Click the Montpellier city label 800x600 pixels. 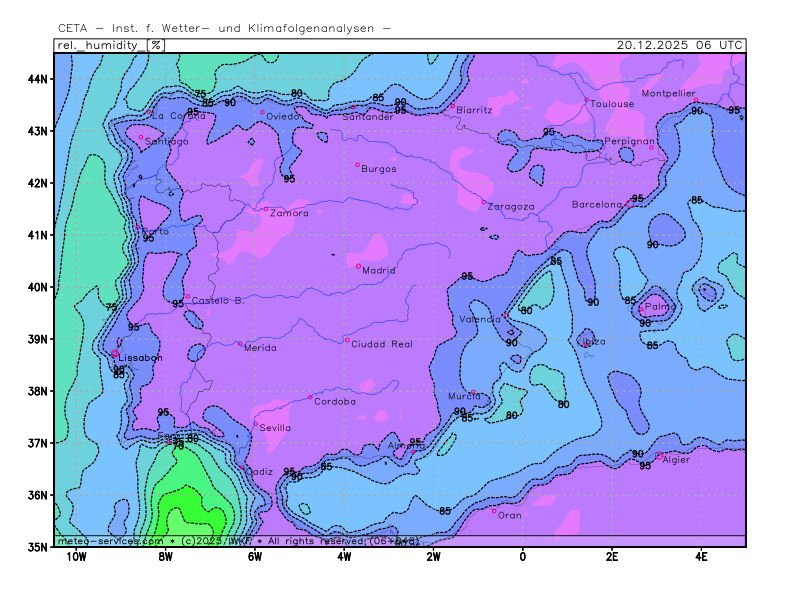[x=668, y=93]
